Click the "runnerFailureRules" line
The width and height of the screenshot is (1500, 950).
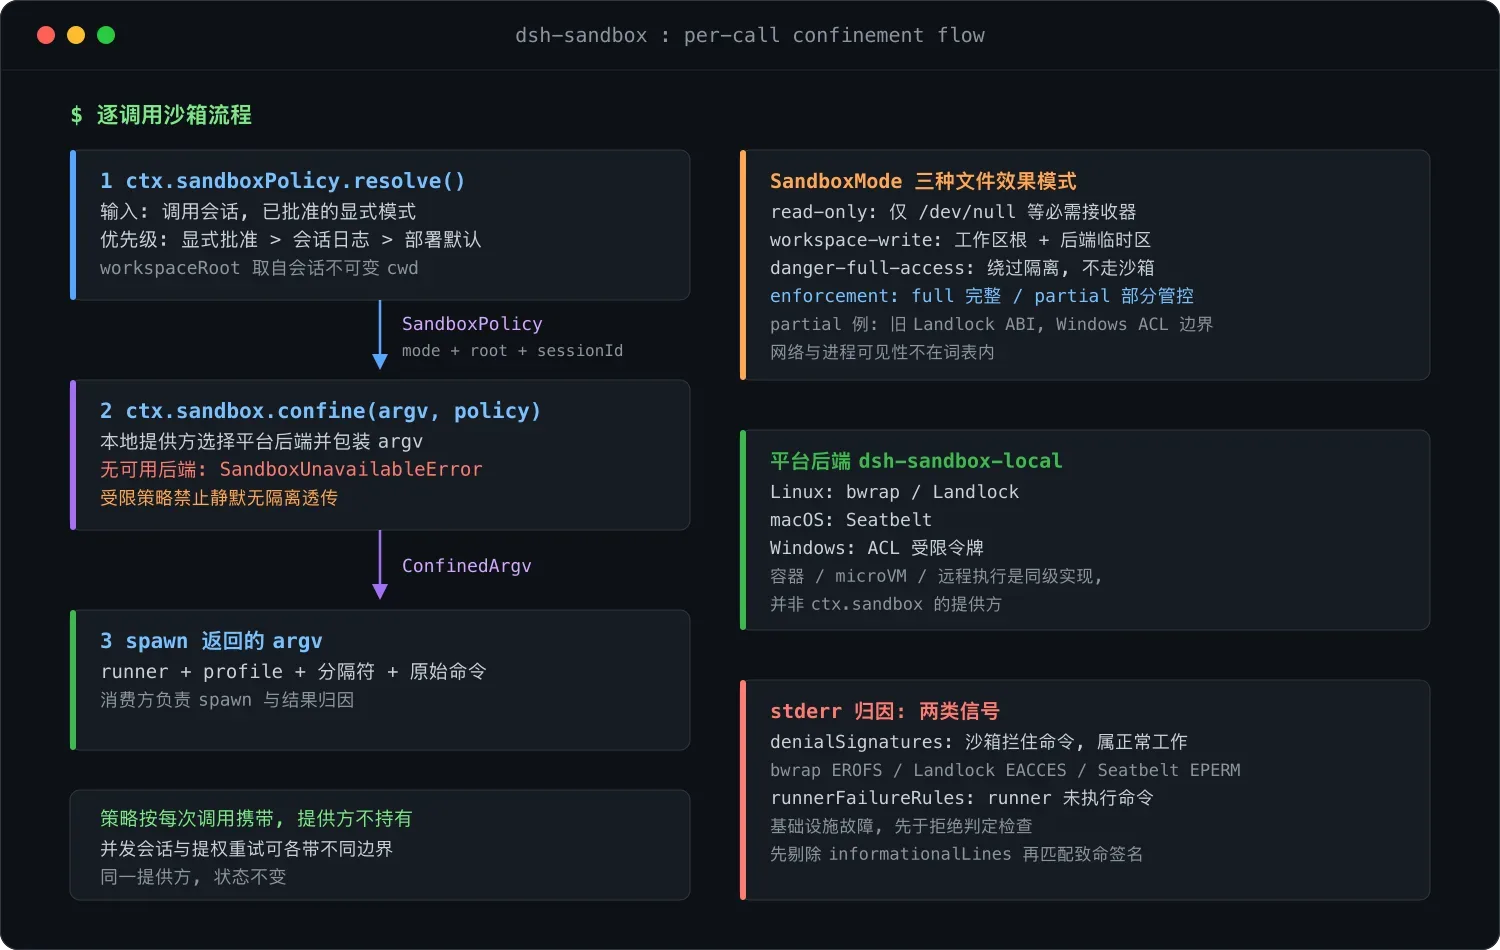(x=962, y=798)
